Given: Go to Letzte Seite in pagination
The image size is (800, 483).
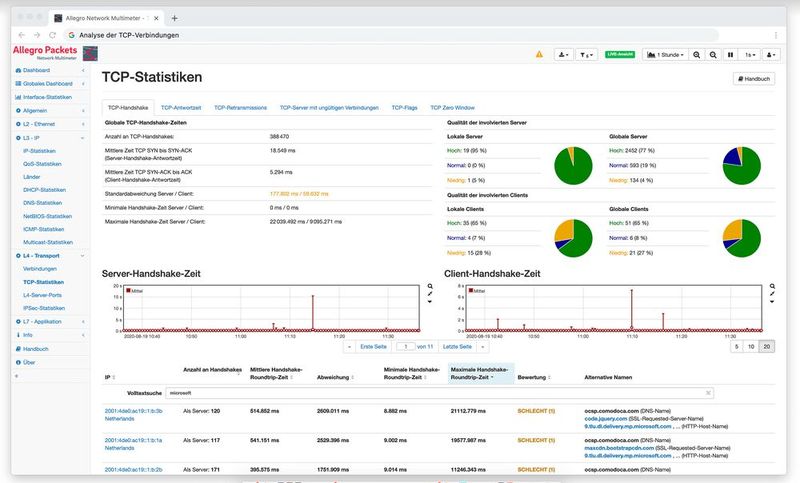Looking at the screenshot, I should coord(457,346).
